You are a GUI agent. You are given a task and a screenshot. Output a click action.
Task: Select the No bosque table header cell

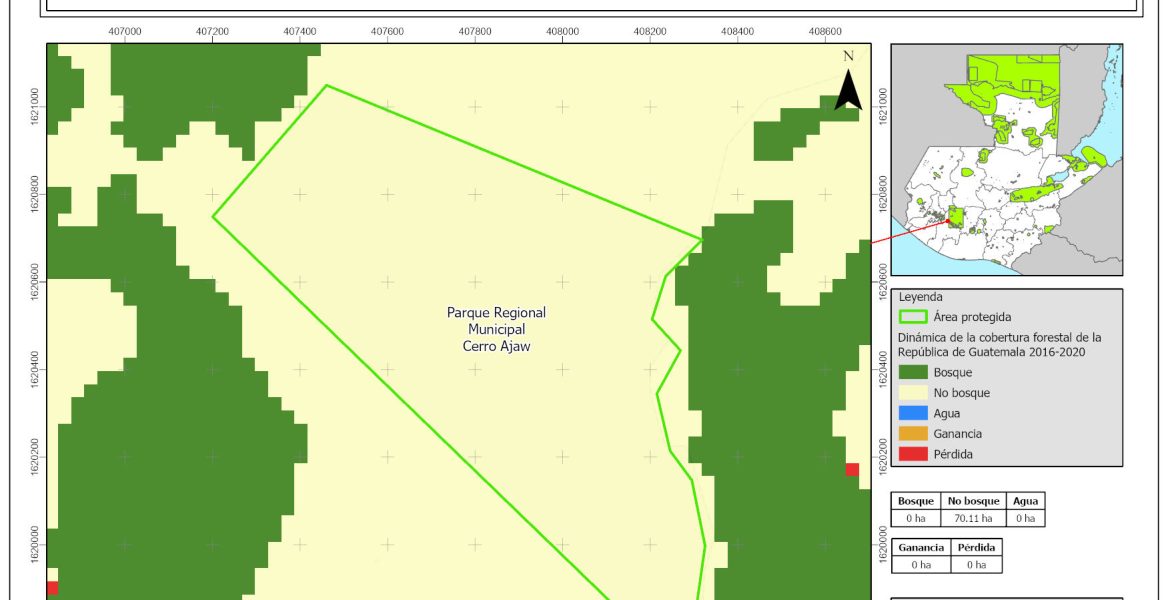971,501
